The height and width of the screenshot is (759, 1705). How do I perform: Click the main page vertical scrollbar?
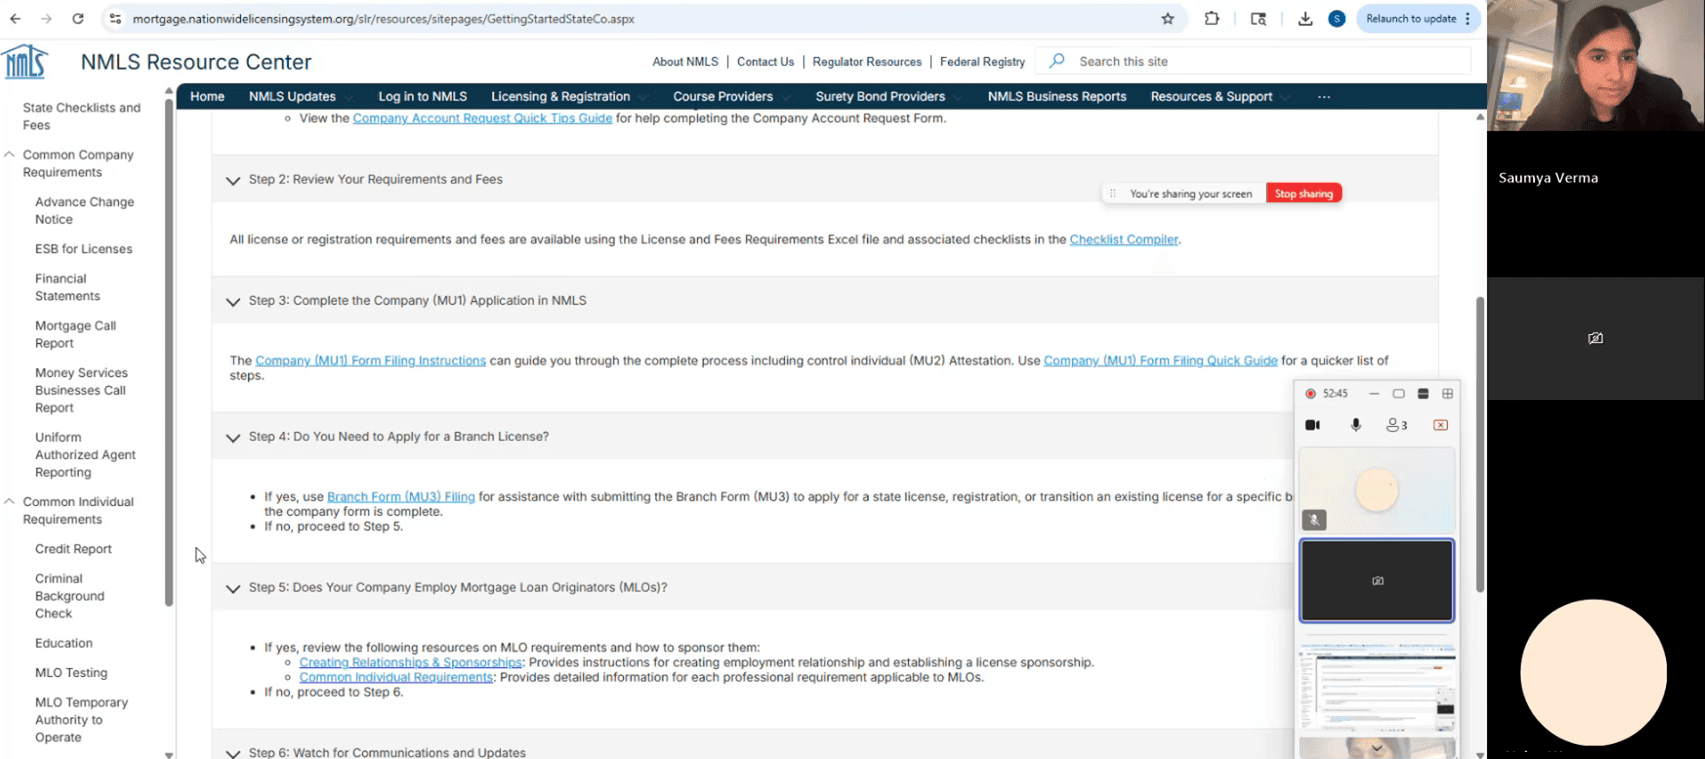click(1480, 444)
